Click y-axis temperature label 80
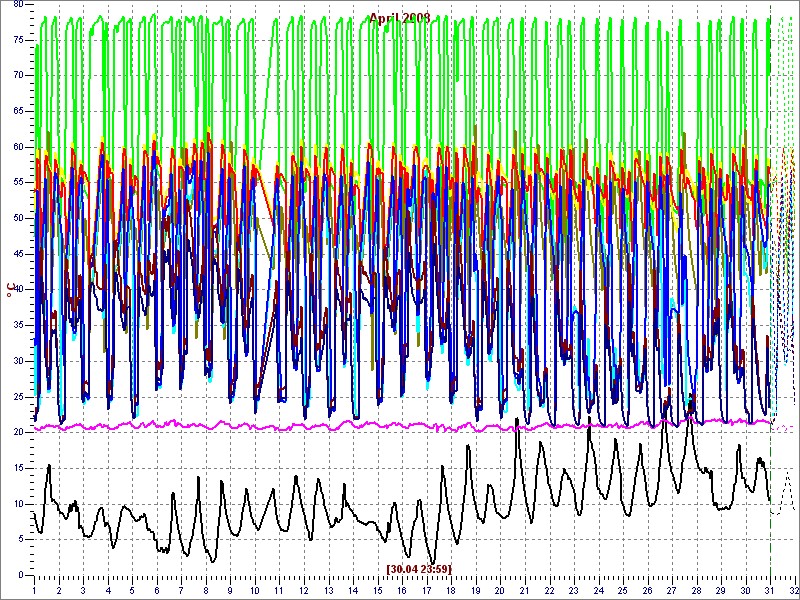800x600 pixels. (x=18, y=4)
